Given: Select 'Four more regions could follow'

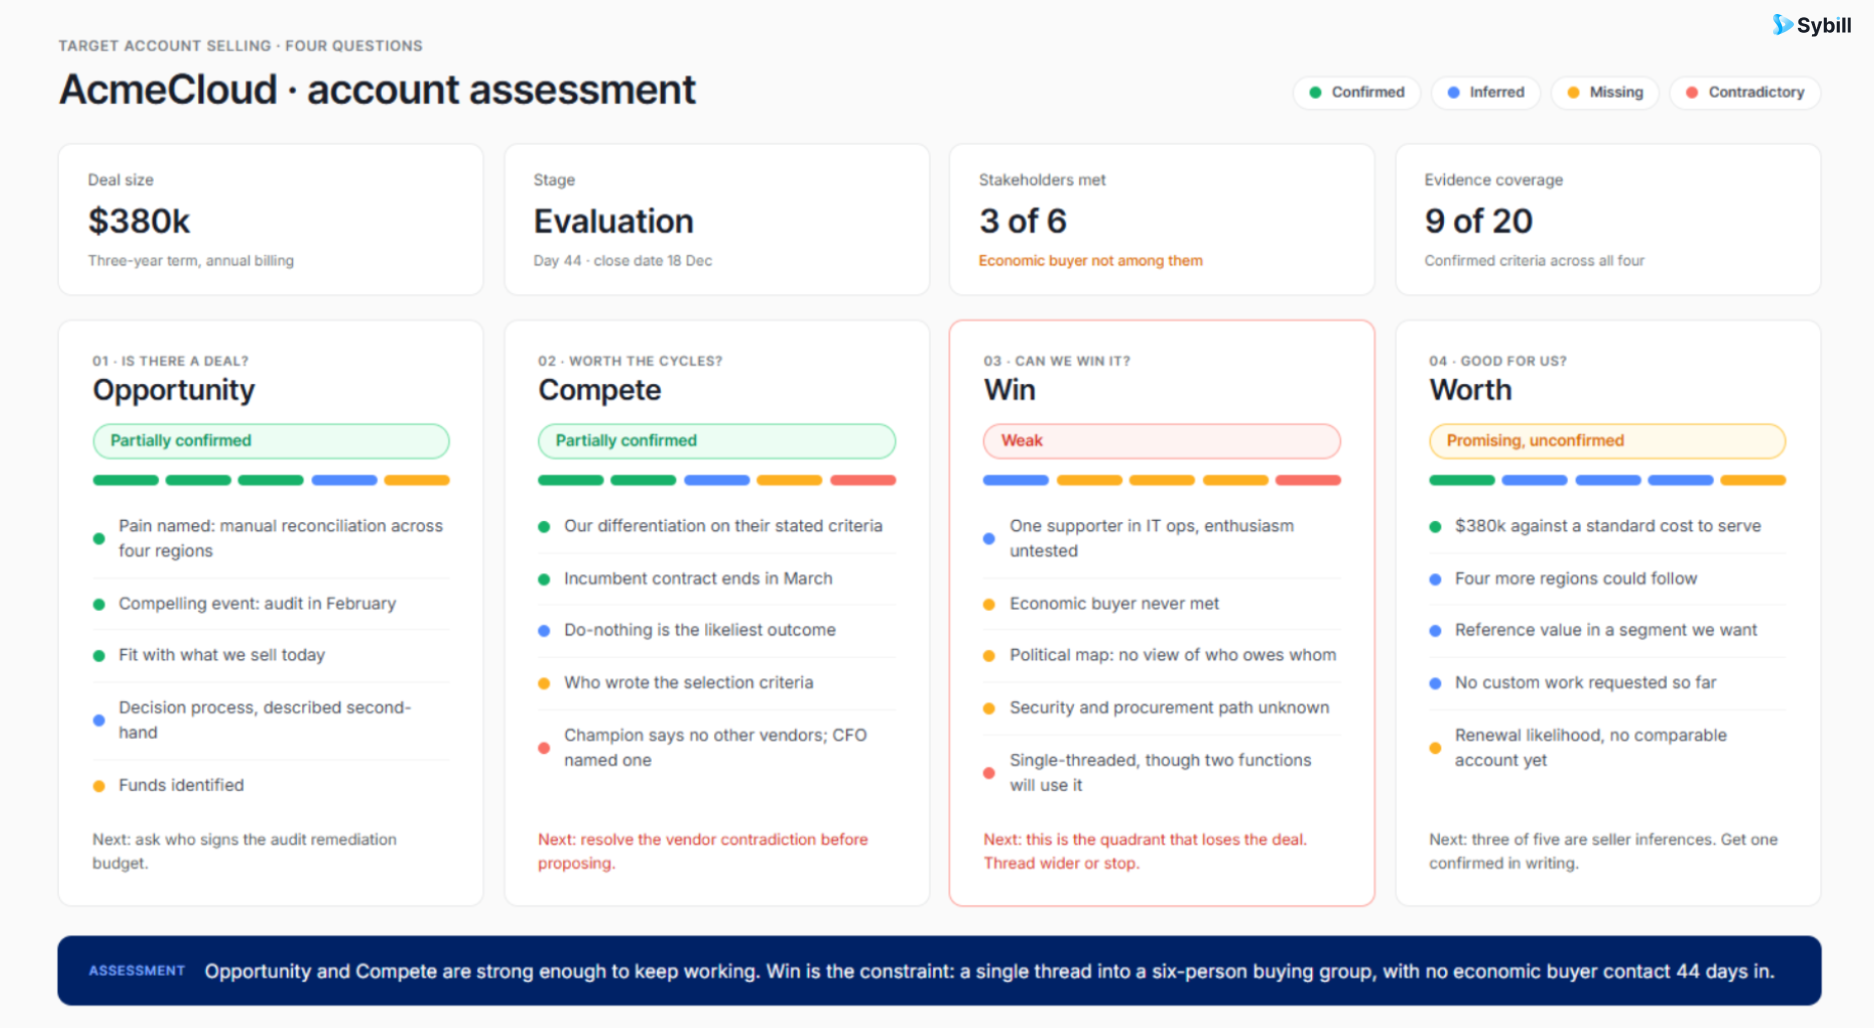Looking at the screenshot, I should pos(1607,579).
